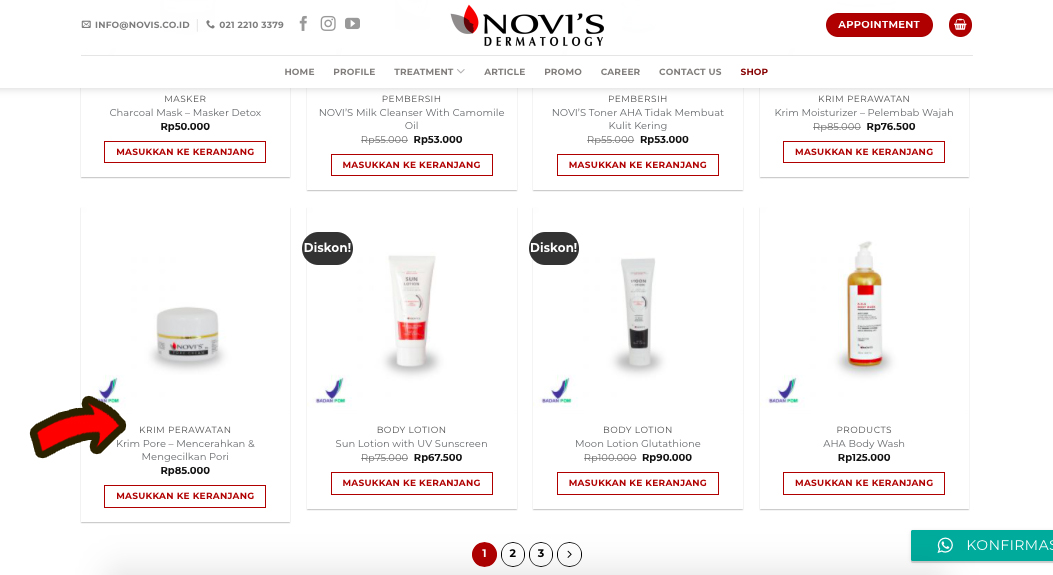Screen dimensions: 1053x575
Task: Open the YouTube social icon
Action: [x=353, y=24]
